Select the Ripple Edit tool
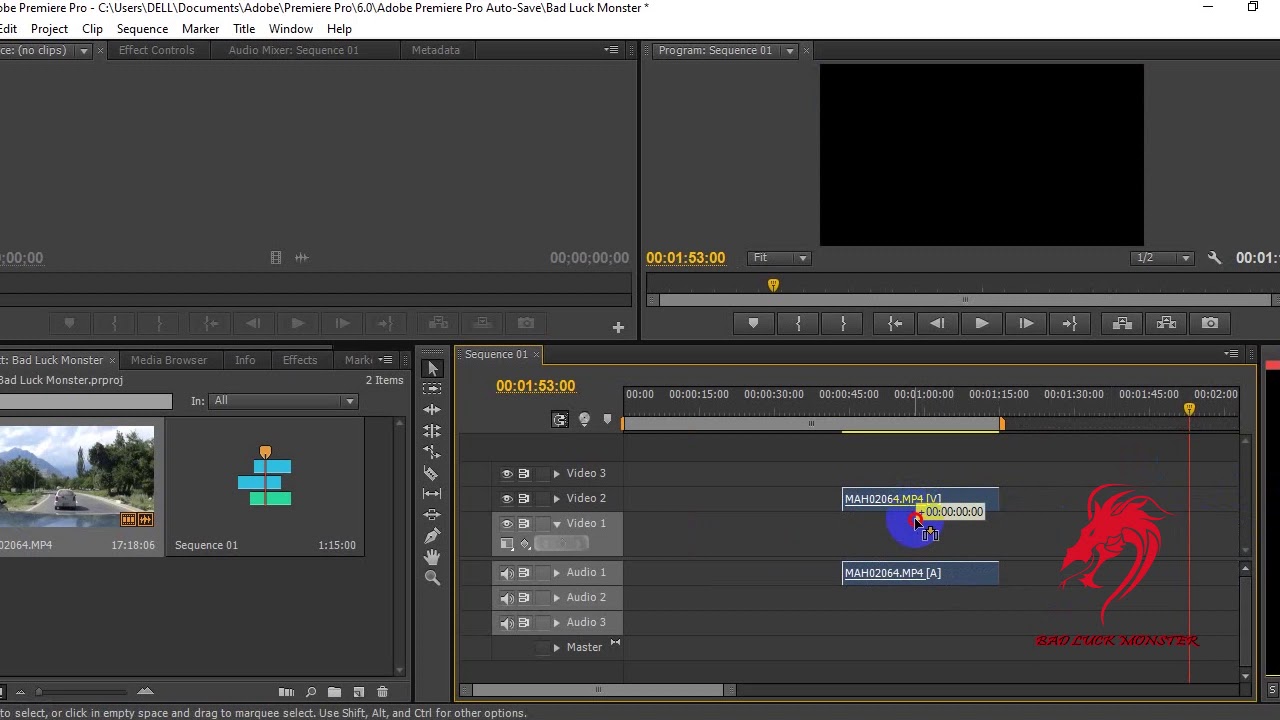 tap(432, 410)
